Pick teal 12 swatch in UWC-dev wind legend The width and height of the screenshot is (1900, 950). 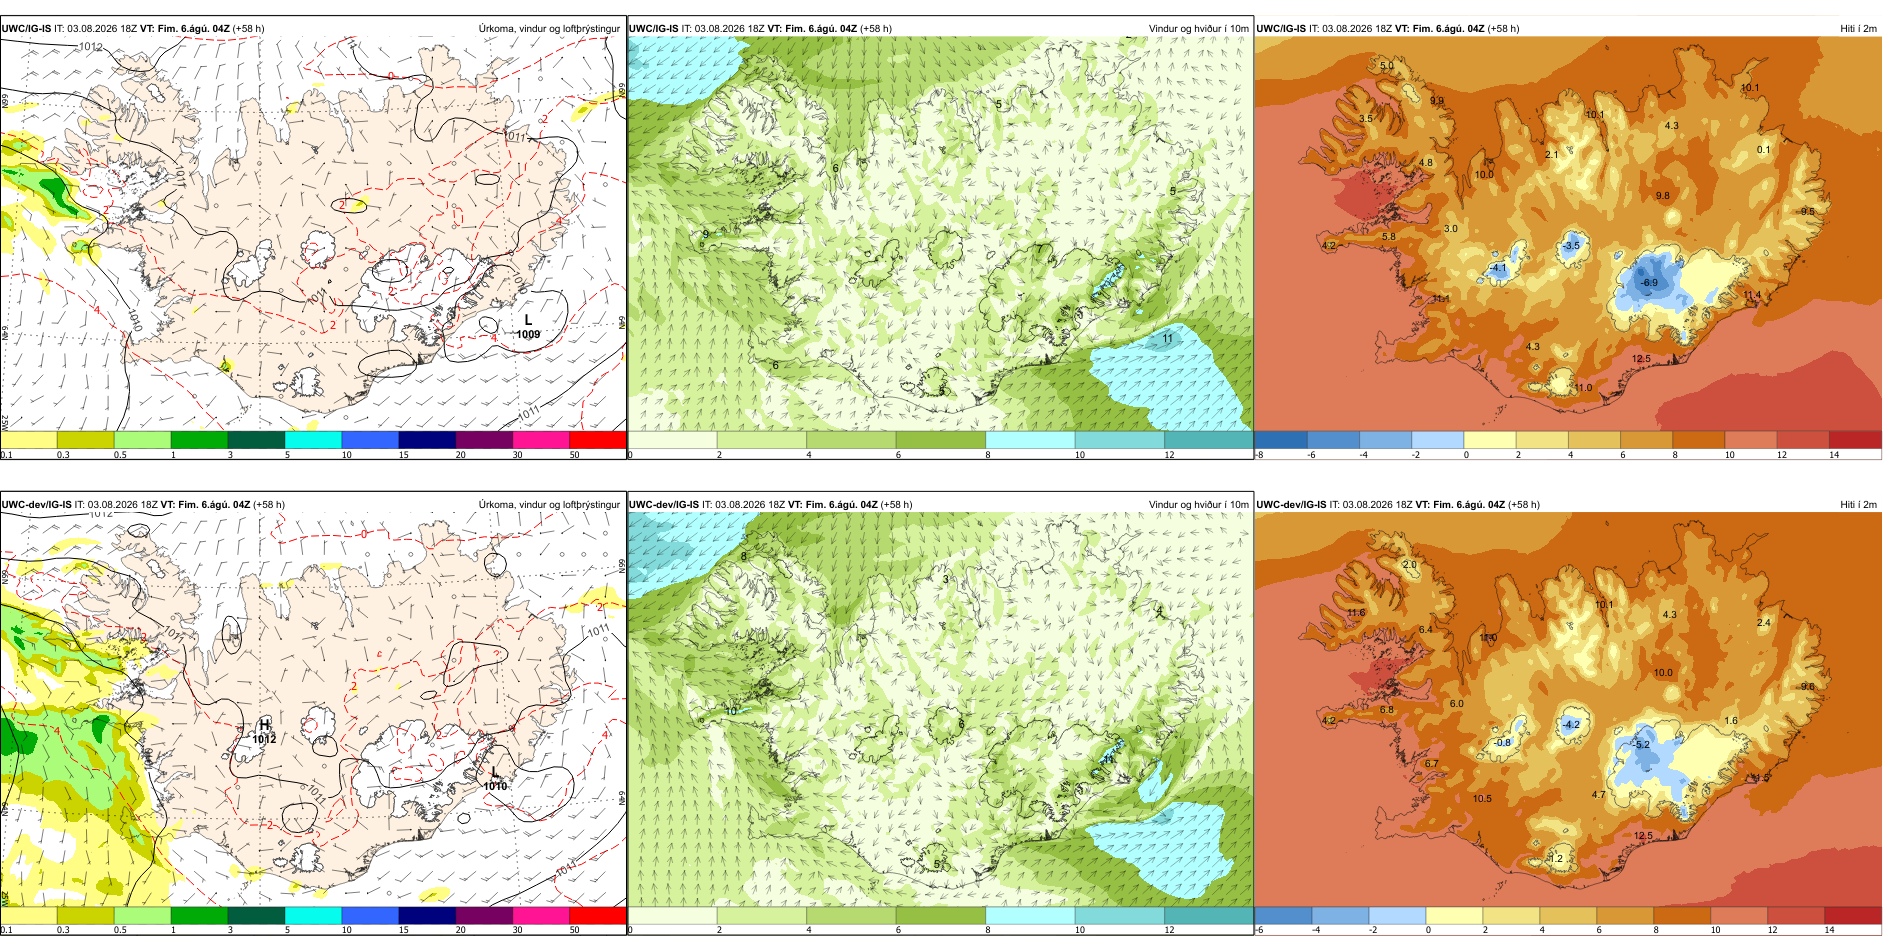[x=1208, y=915]
